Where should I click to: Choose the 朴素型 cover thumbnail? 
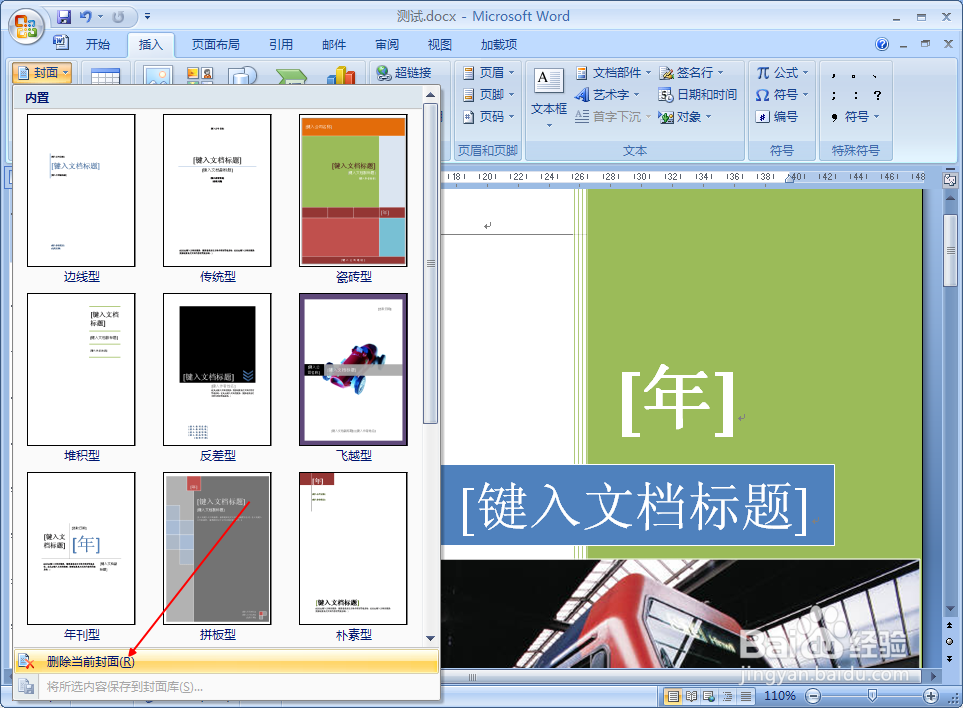click(353, 548)
